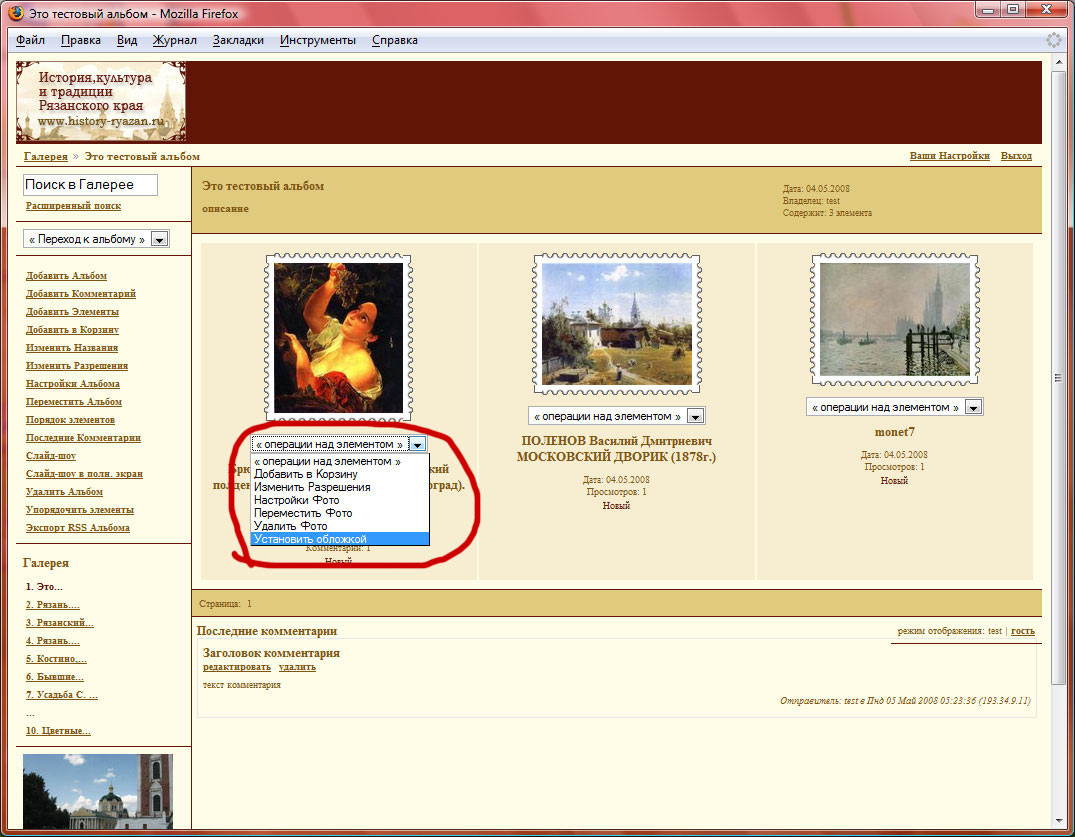Image resolution: width=1075 pixels, height=837 pixels.
Task: Open the monet7 painting thumbnail
Action: [895, 319]
